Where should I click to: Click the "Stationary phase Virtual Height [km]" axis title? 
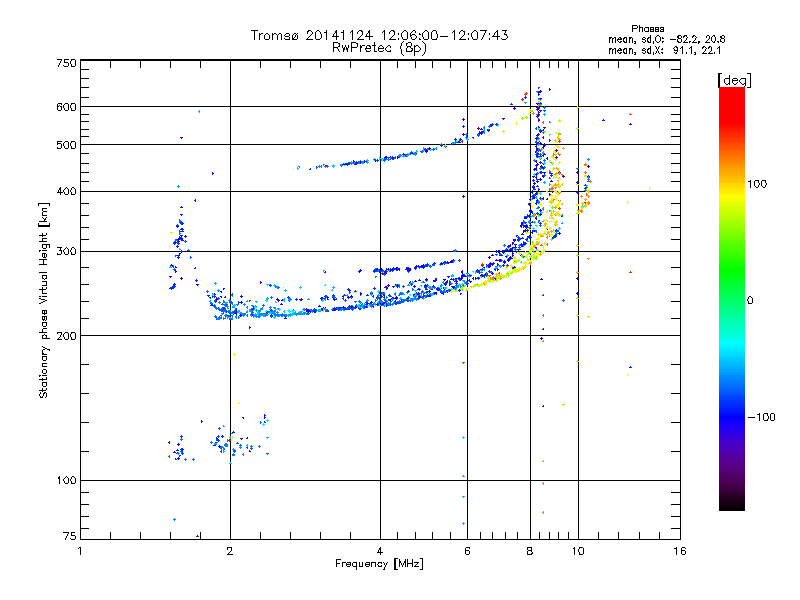click(x=44, y=300)
